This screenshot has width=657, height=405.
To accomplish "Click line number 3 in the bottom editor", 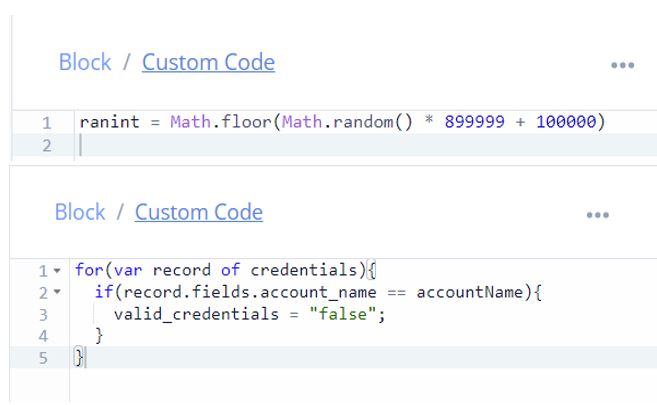I will pyautogui.click(x=44, y=314).
